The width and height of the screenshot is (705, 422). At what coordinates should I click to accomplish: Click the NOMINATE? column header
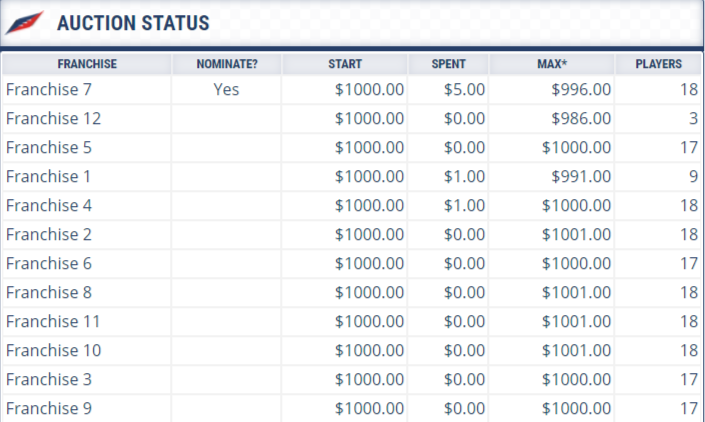[x=227, y=64]
